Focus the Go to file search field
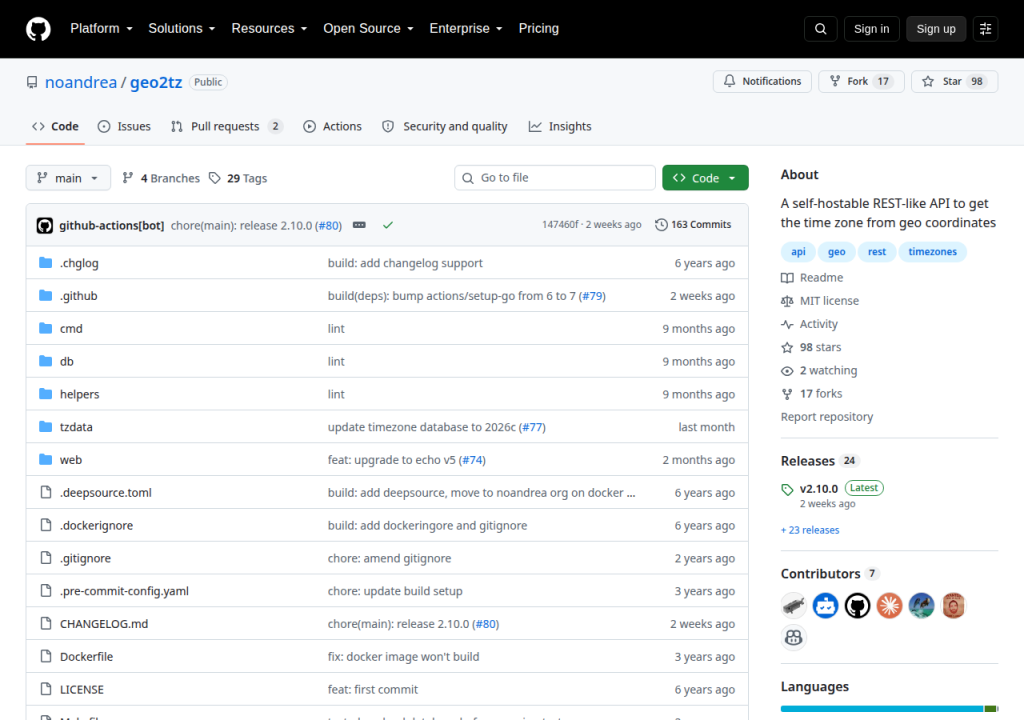The height and width of the screenshot is (720, 1024). click(555, 178)
